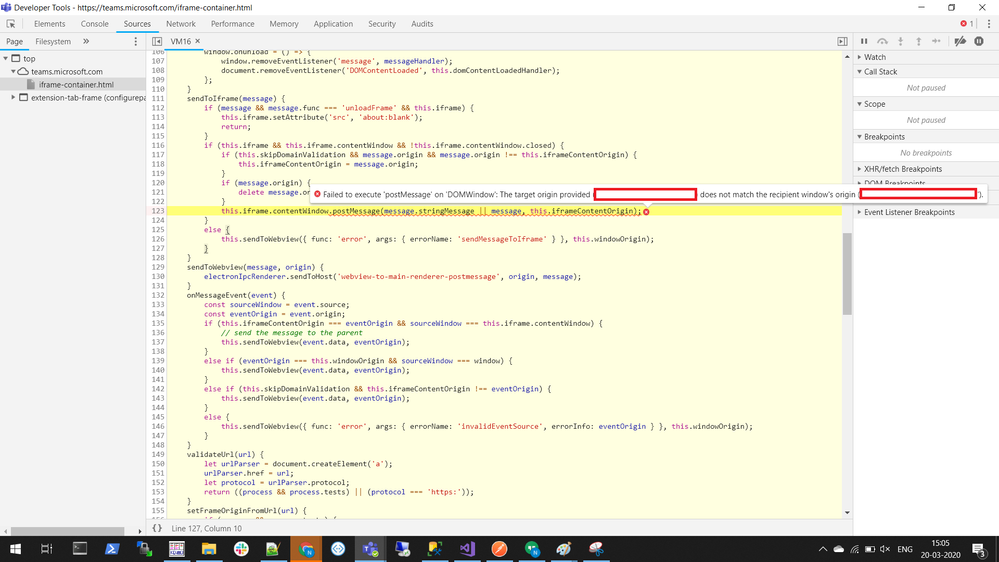Screen dimensions: 999x562
Task: Open DevTools customize three-dot menu
Action: point(989,24)
